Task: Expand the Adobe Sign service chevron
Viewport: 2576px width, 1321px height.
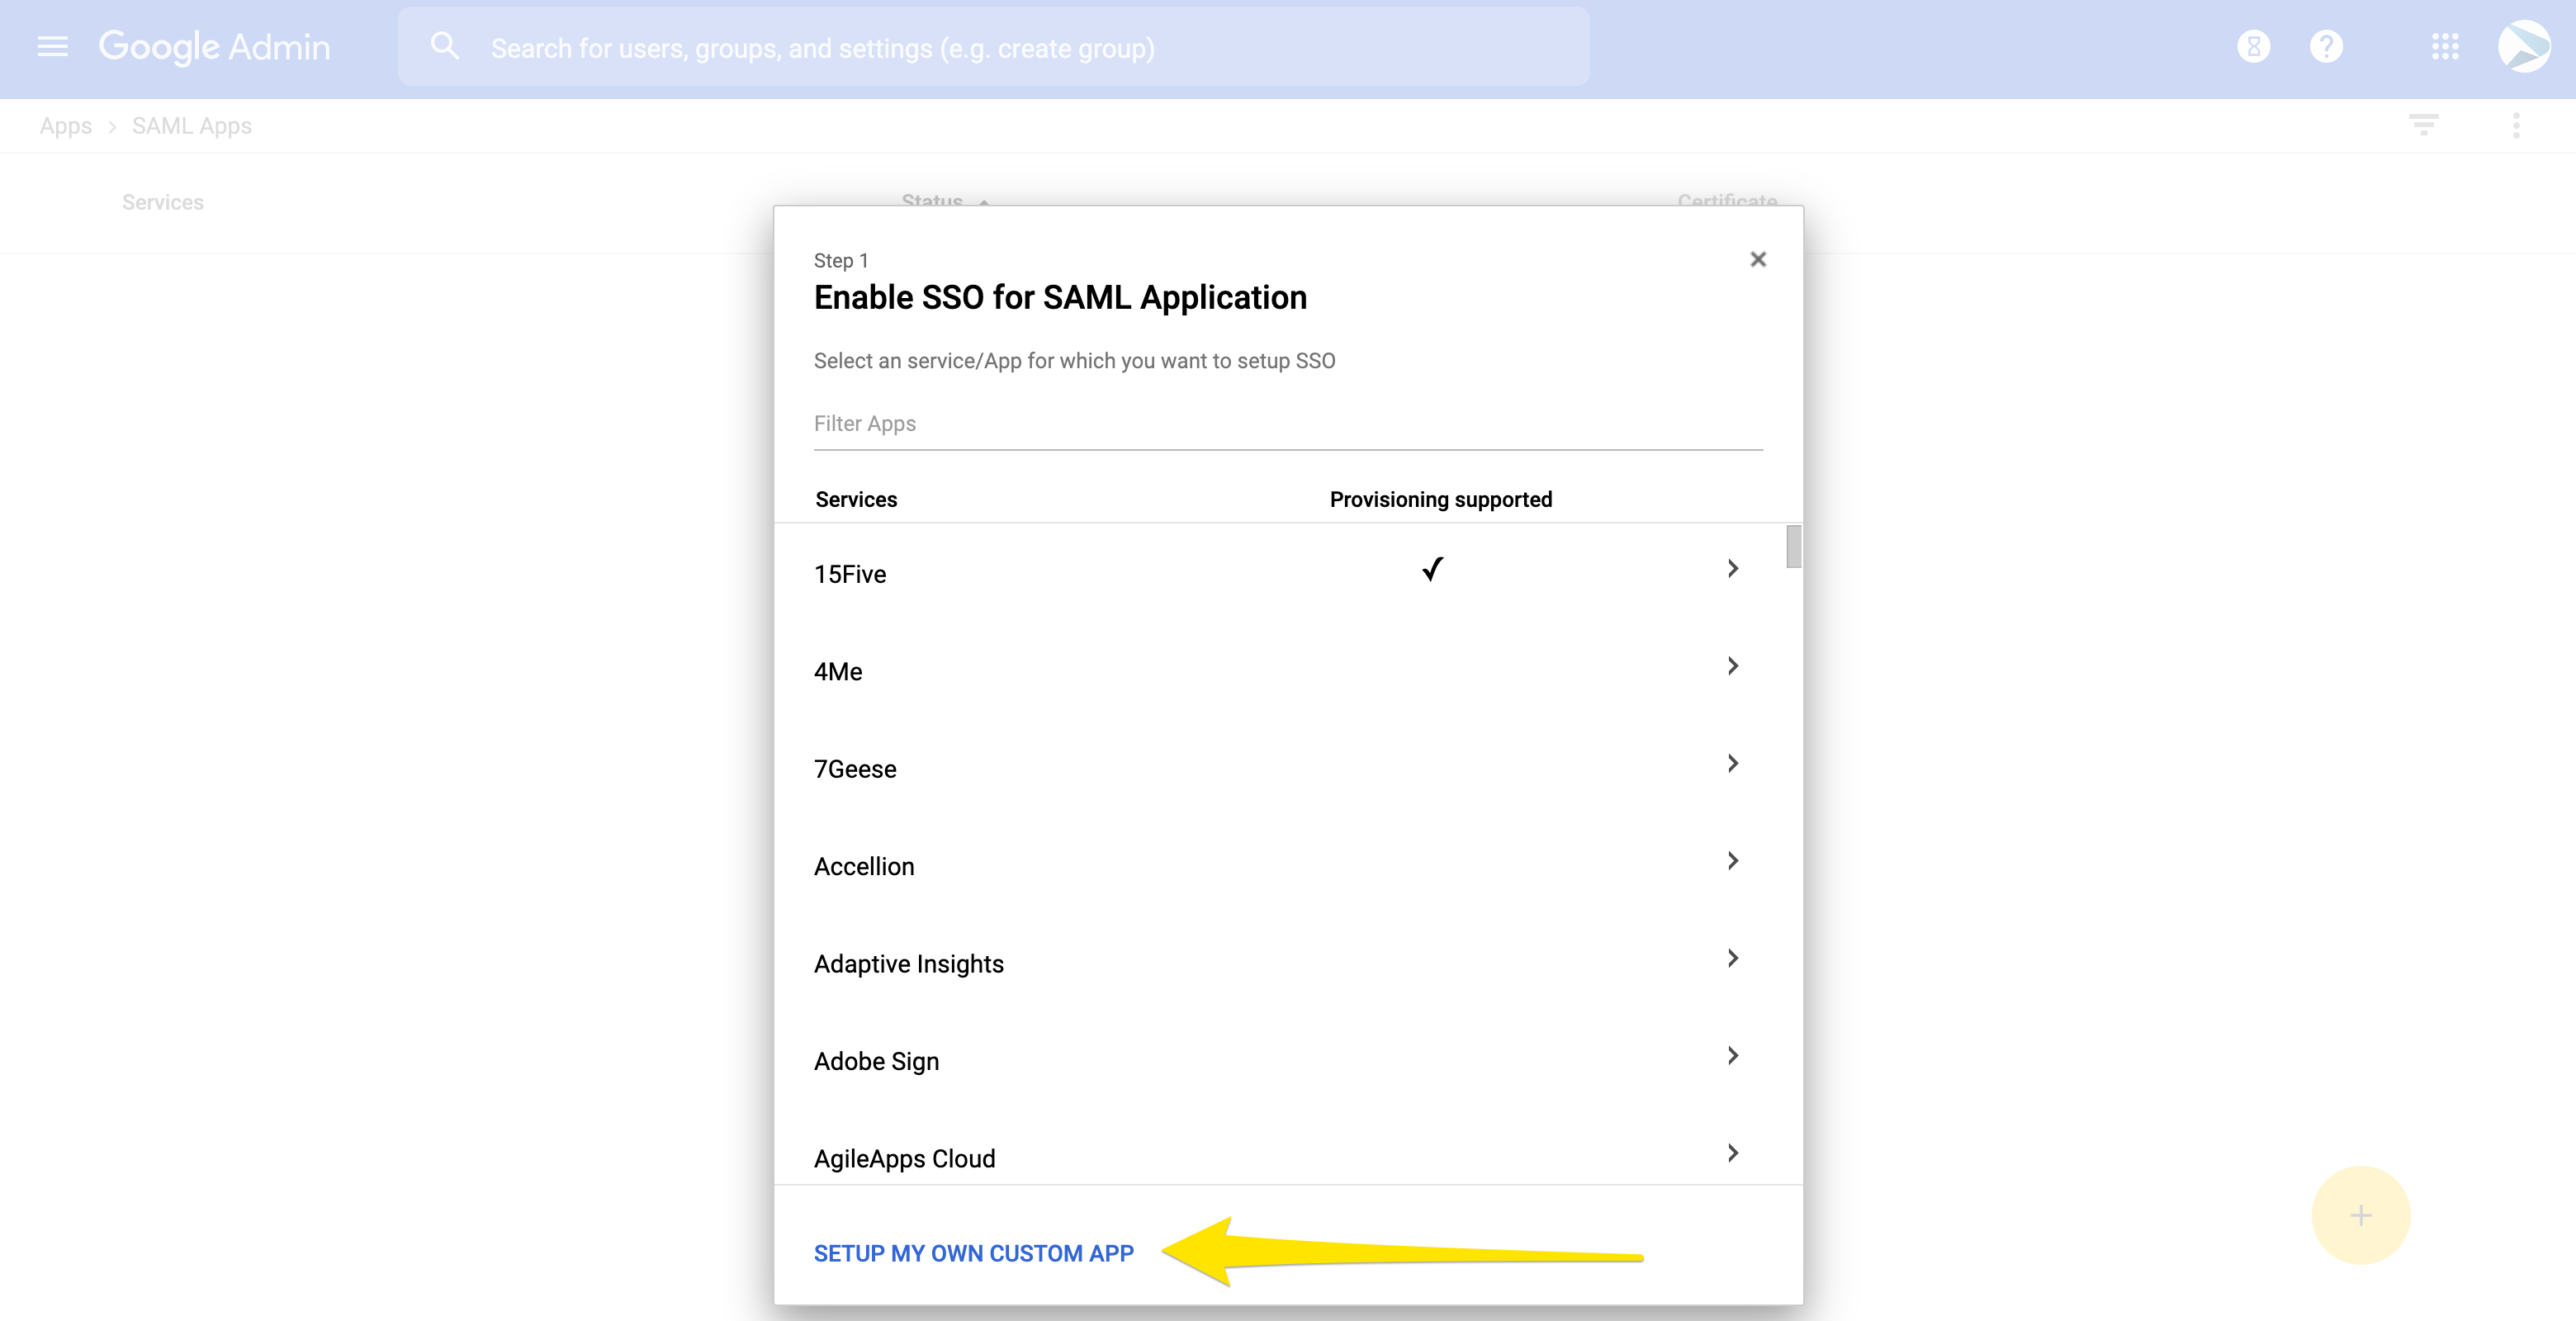Action: pyautogui.click(x=1733, y=1056)
